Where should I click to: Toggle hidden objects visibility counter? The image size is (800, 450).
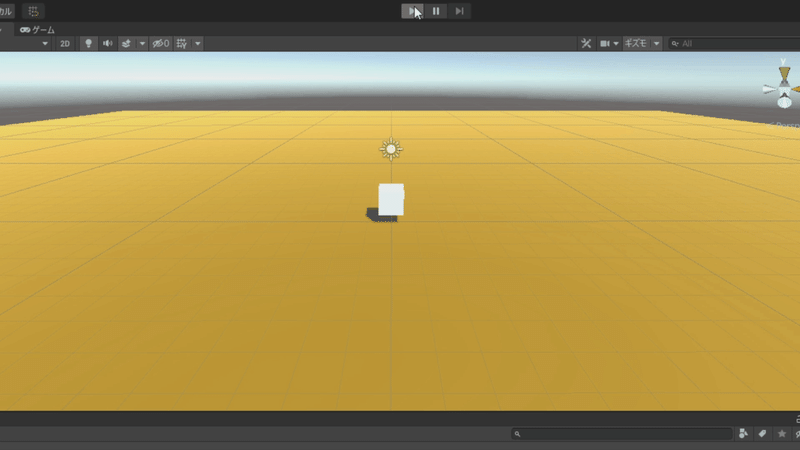[161, 44]
